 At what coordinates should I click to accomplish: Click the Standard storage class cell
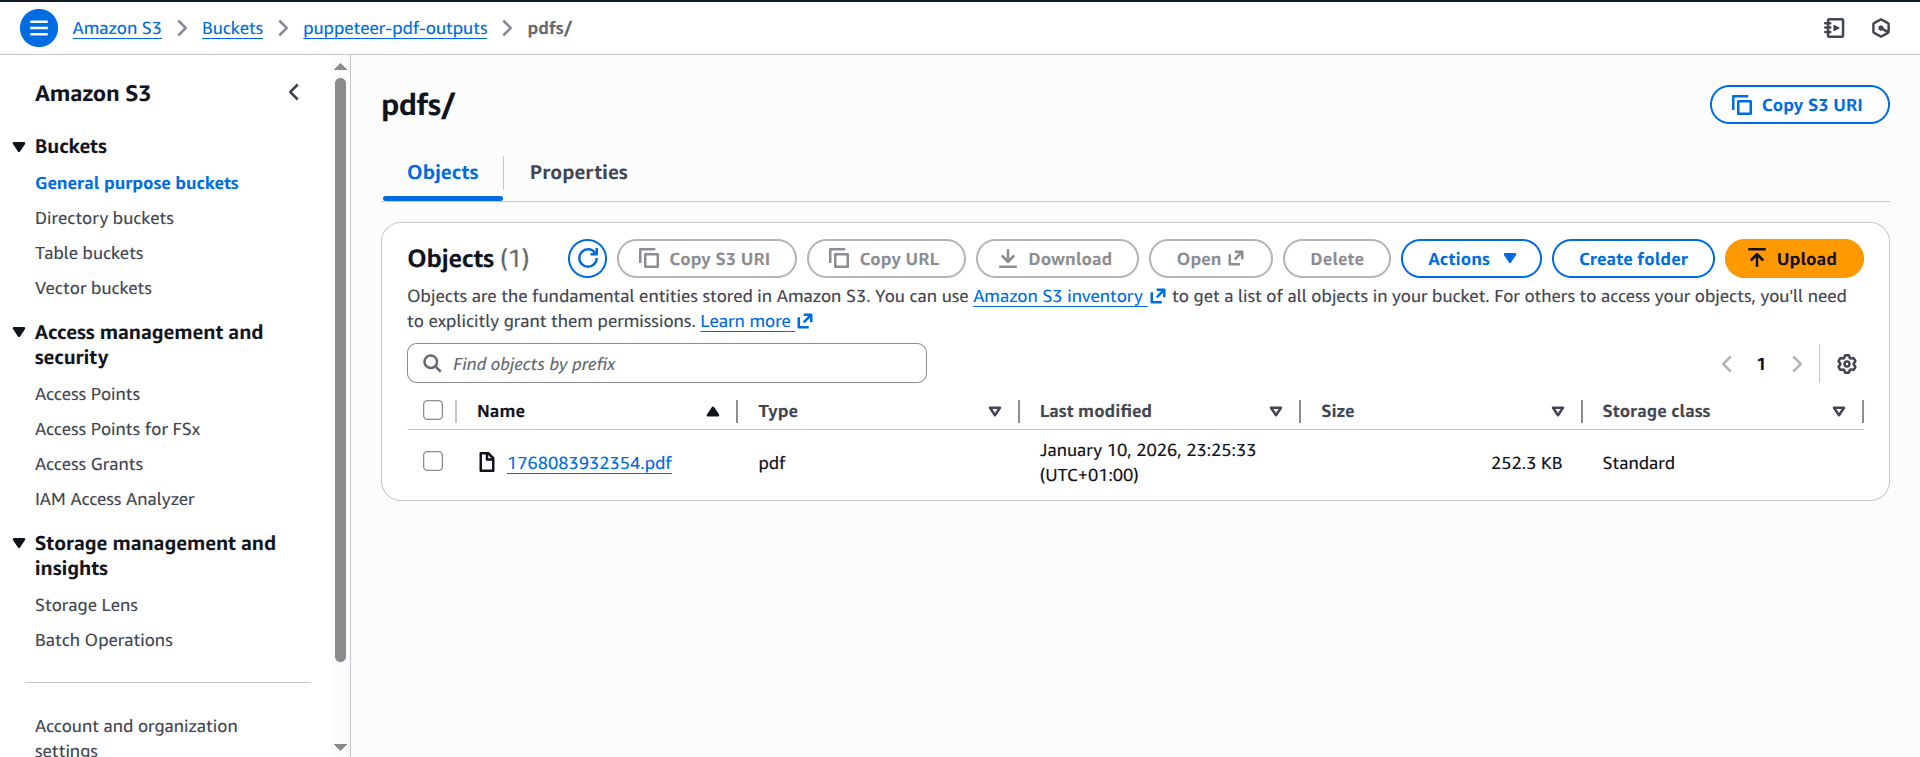(x=1638, y=463)
